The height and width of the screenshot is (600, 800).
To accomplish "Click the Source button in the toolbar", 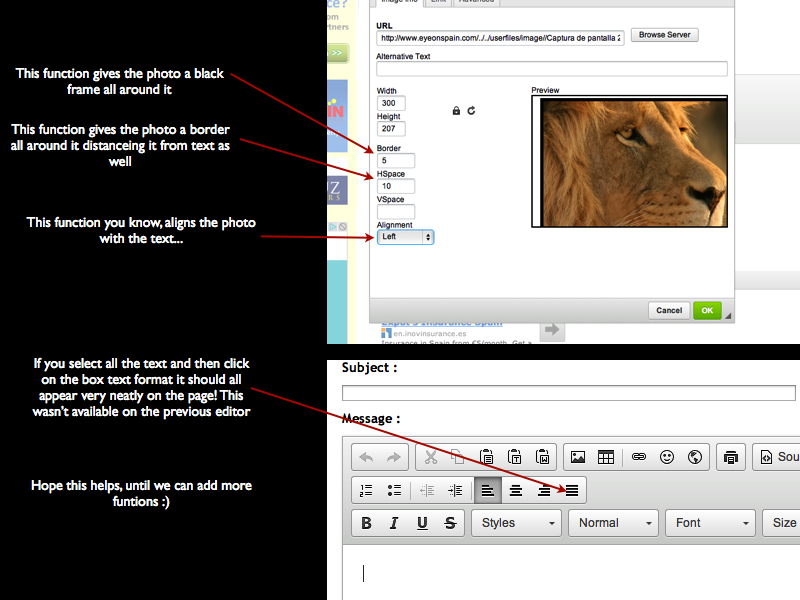I will point(777,457).
